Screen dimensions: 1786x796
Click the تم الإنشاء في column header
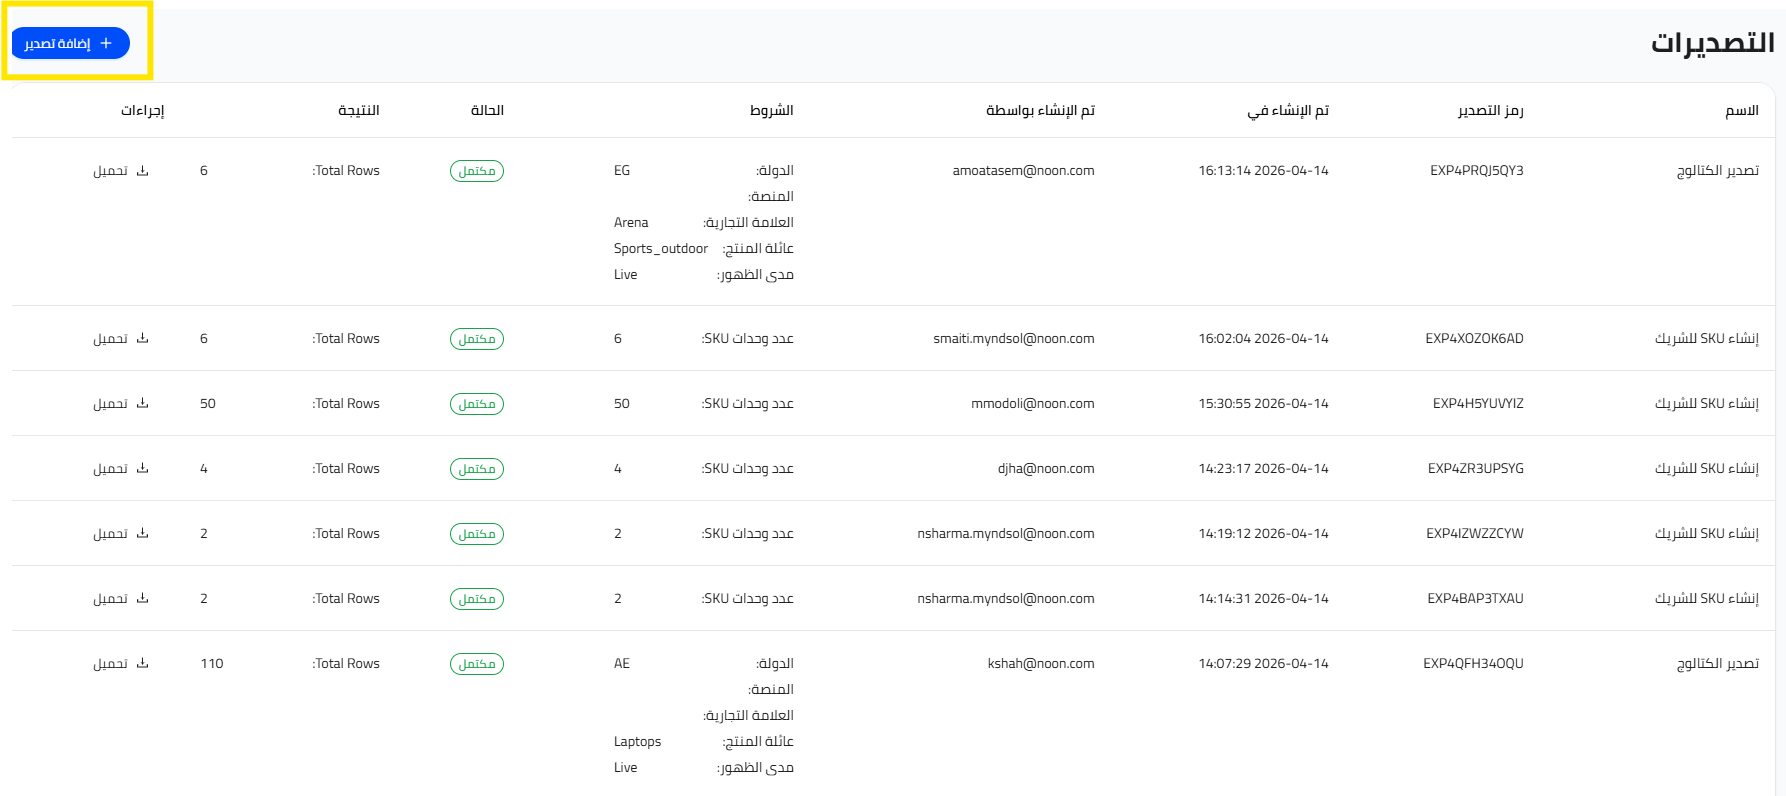pos(1288,110)
